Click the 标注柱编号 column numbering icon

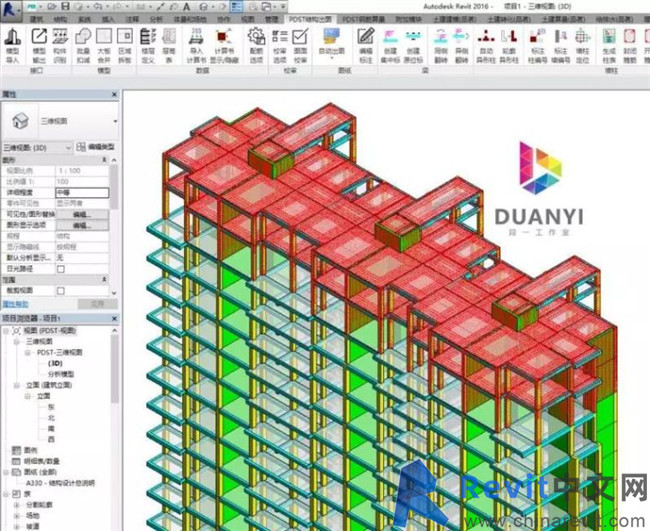pos(537,36)
